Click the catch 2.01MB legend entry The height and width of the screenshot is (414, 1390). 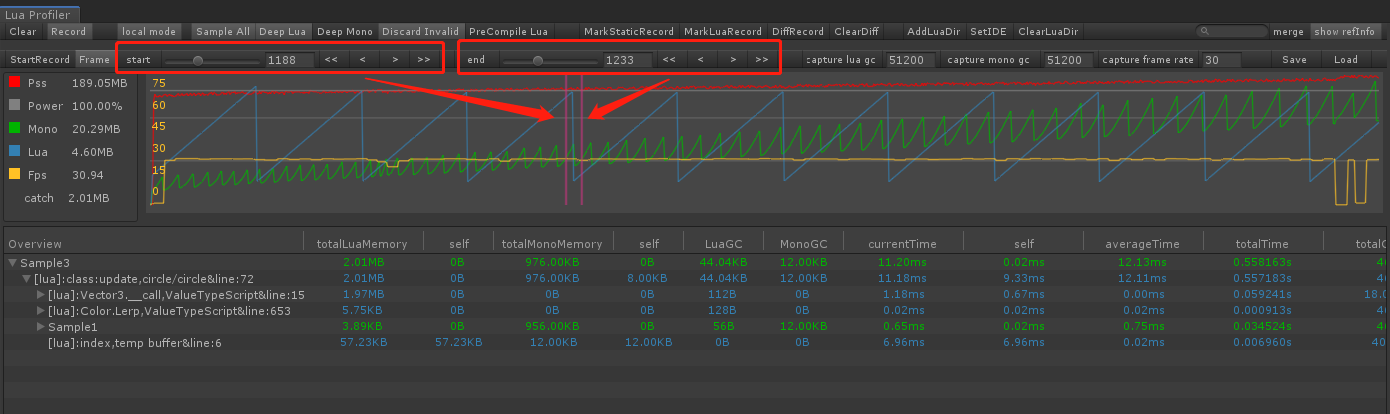66,198
